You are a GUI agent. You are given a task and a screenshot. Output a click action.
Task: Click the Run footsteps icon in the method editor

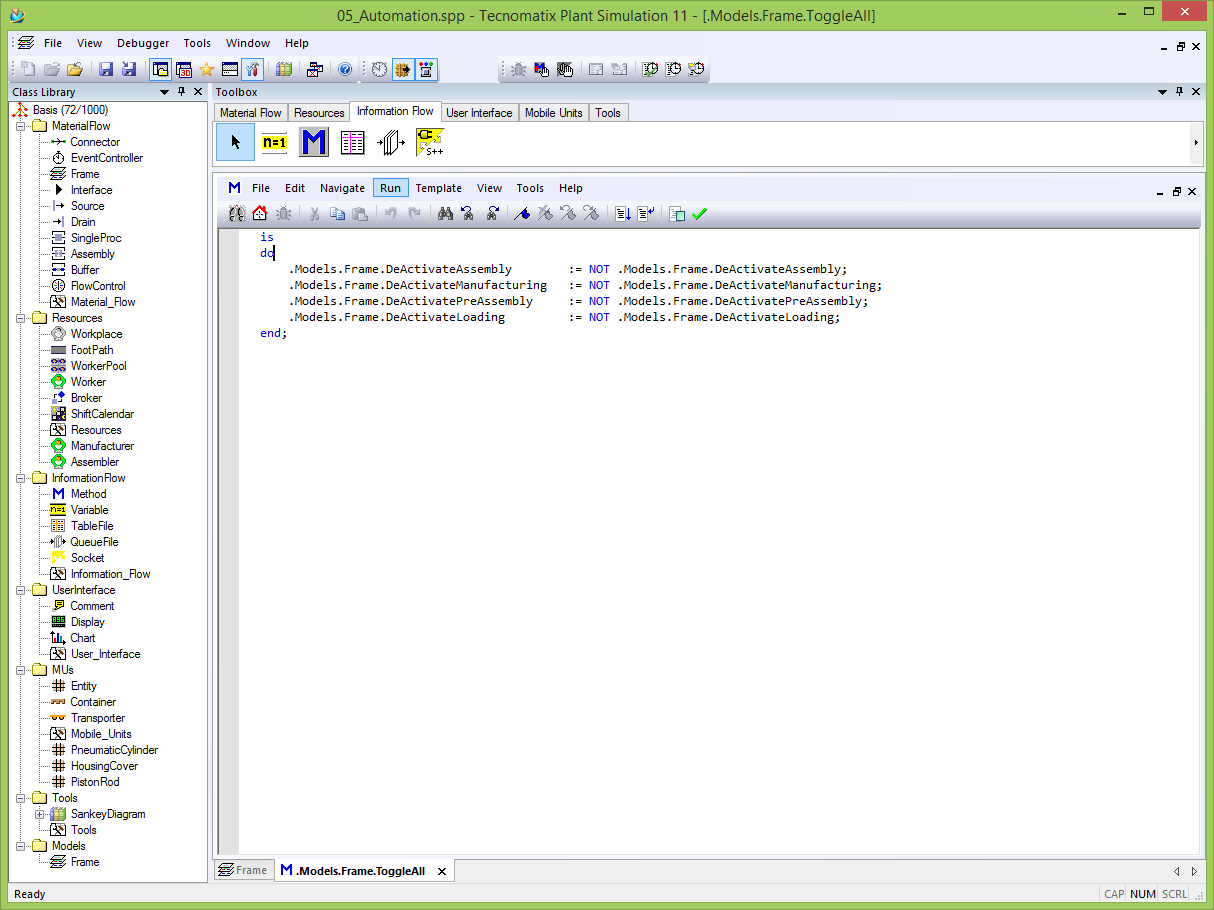click(237, 213)
